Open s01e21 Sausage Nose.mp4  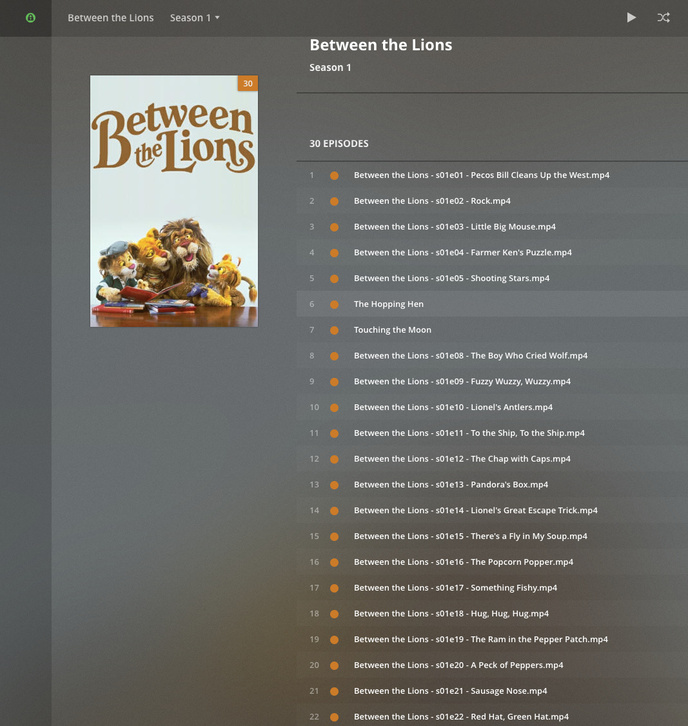coord(450,691)
